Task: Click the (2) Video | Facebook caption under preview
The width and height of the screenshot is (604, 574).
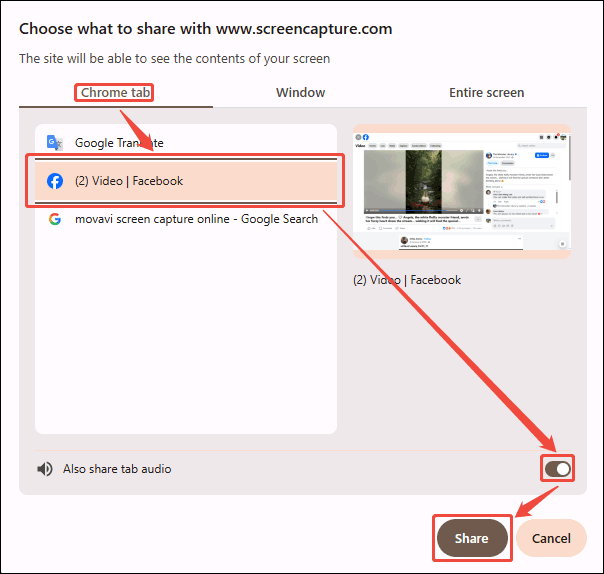Action: point(407,280)
